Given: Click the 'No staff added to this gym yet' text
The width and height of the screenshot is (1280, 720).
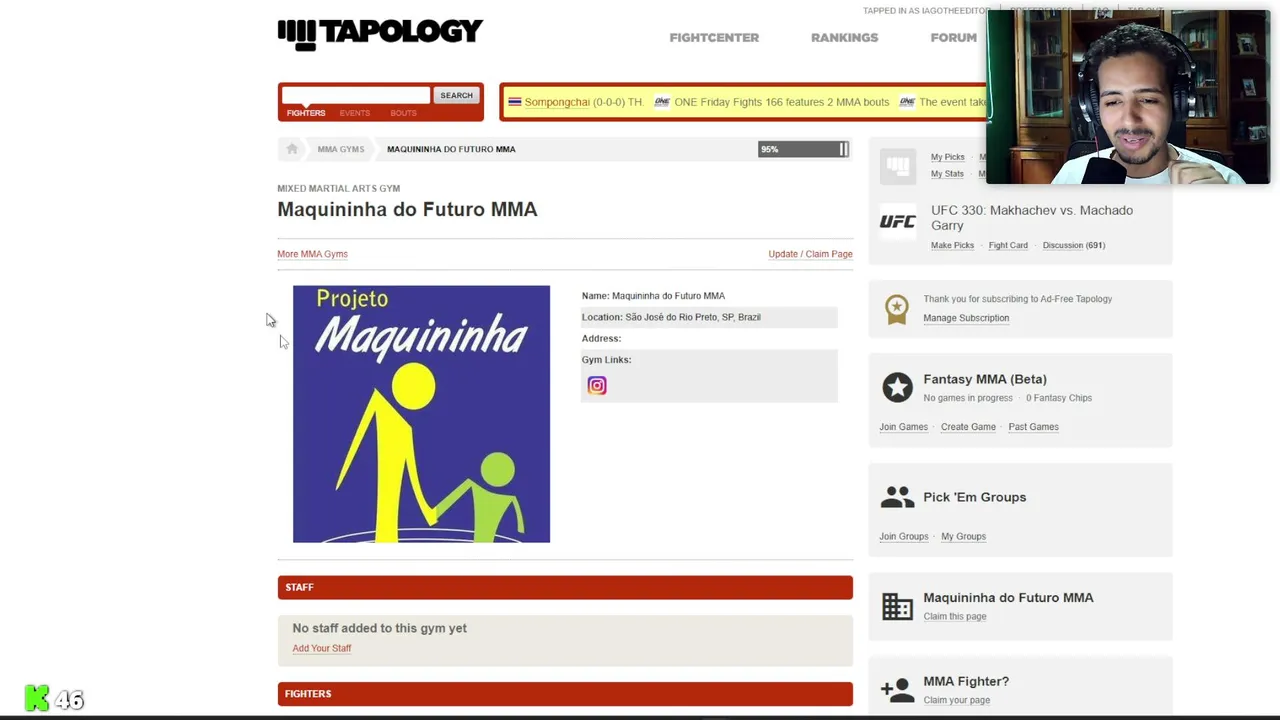Looking at the screenshot, I should 380,628.
